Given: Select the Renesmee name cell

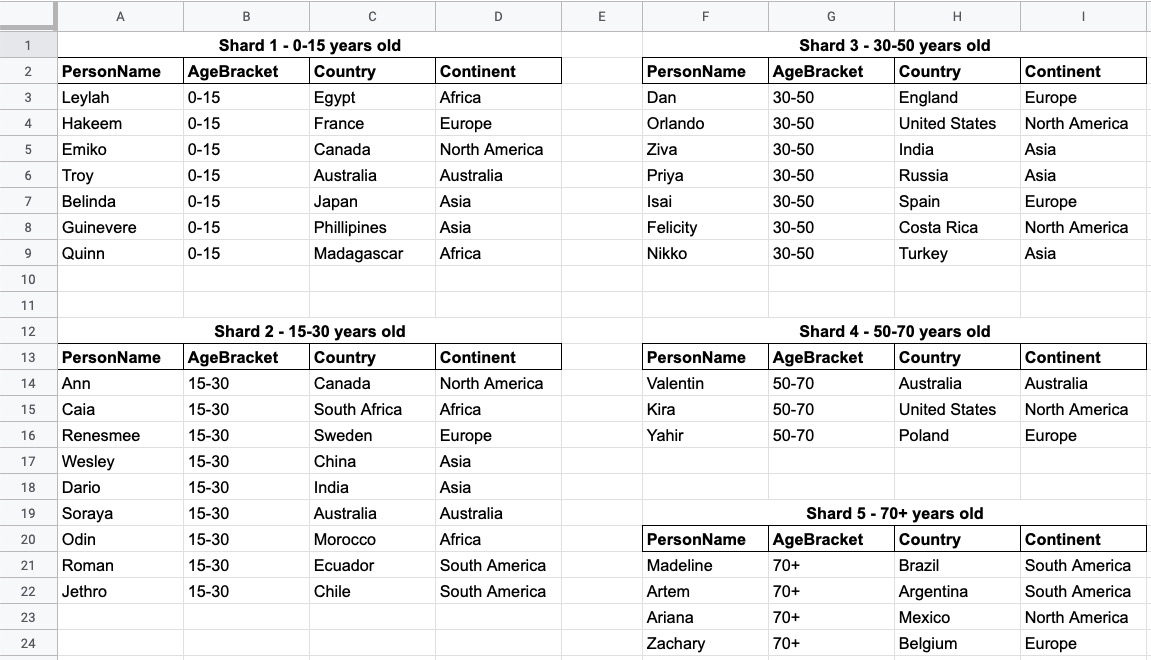Looking at the screenshot, I should click(120, 435).
